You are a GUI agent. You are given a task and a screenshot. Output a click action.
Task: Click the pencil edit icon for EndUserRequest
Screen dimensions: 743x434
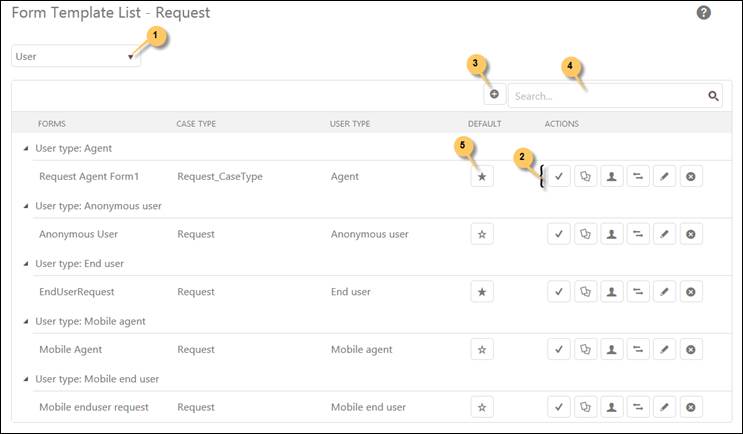(664, 292)
